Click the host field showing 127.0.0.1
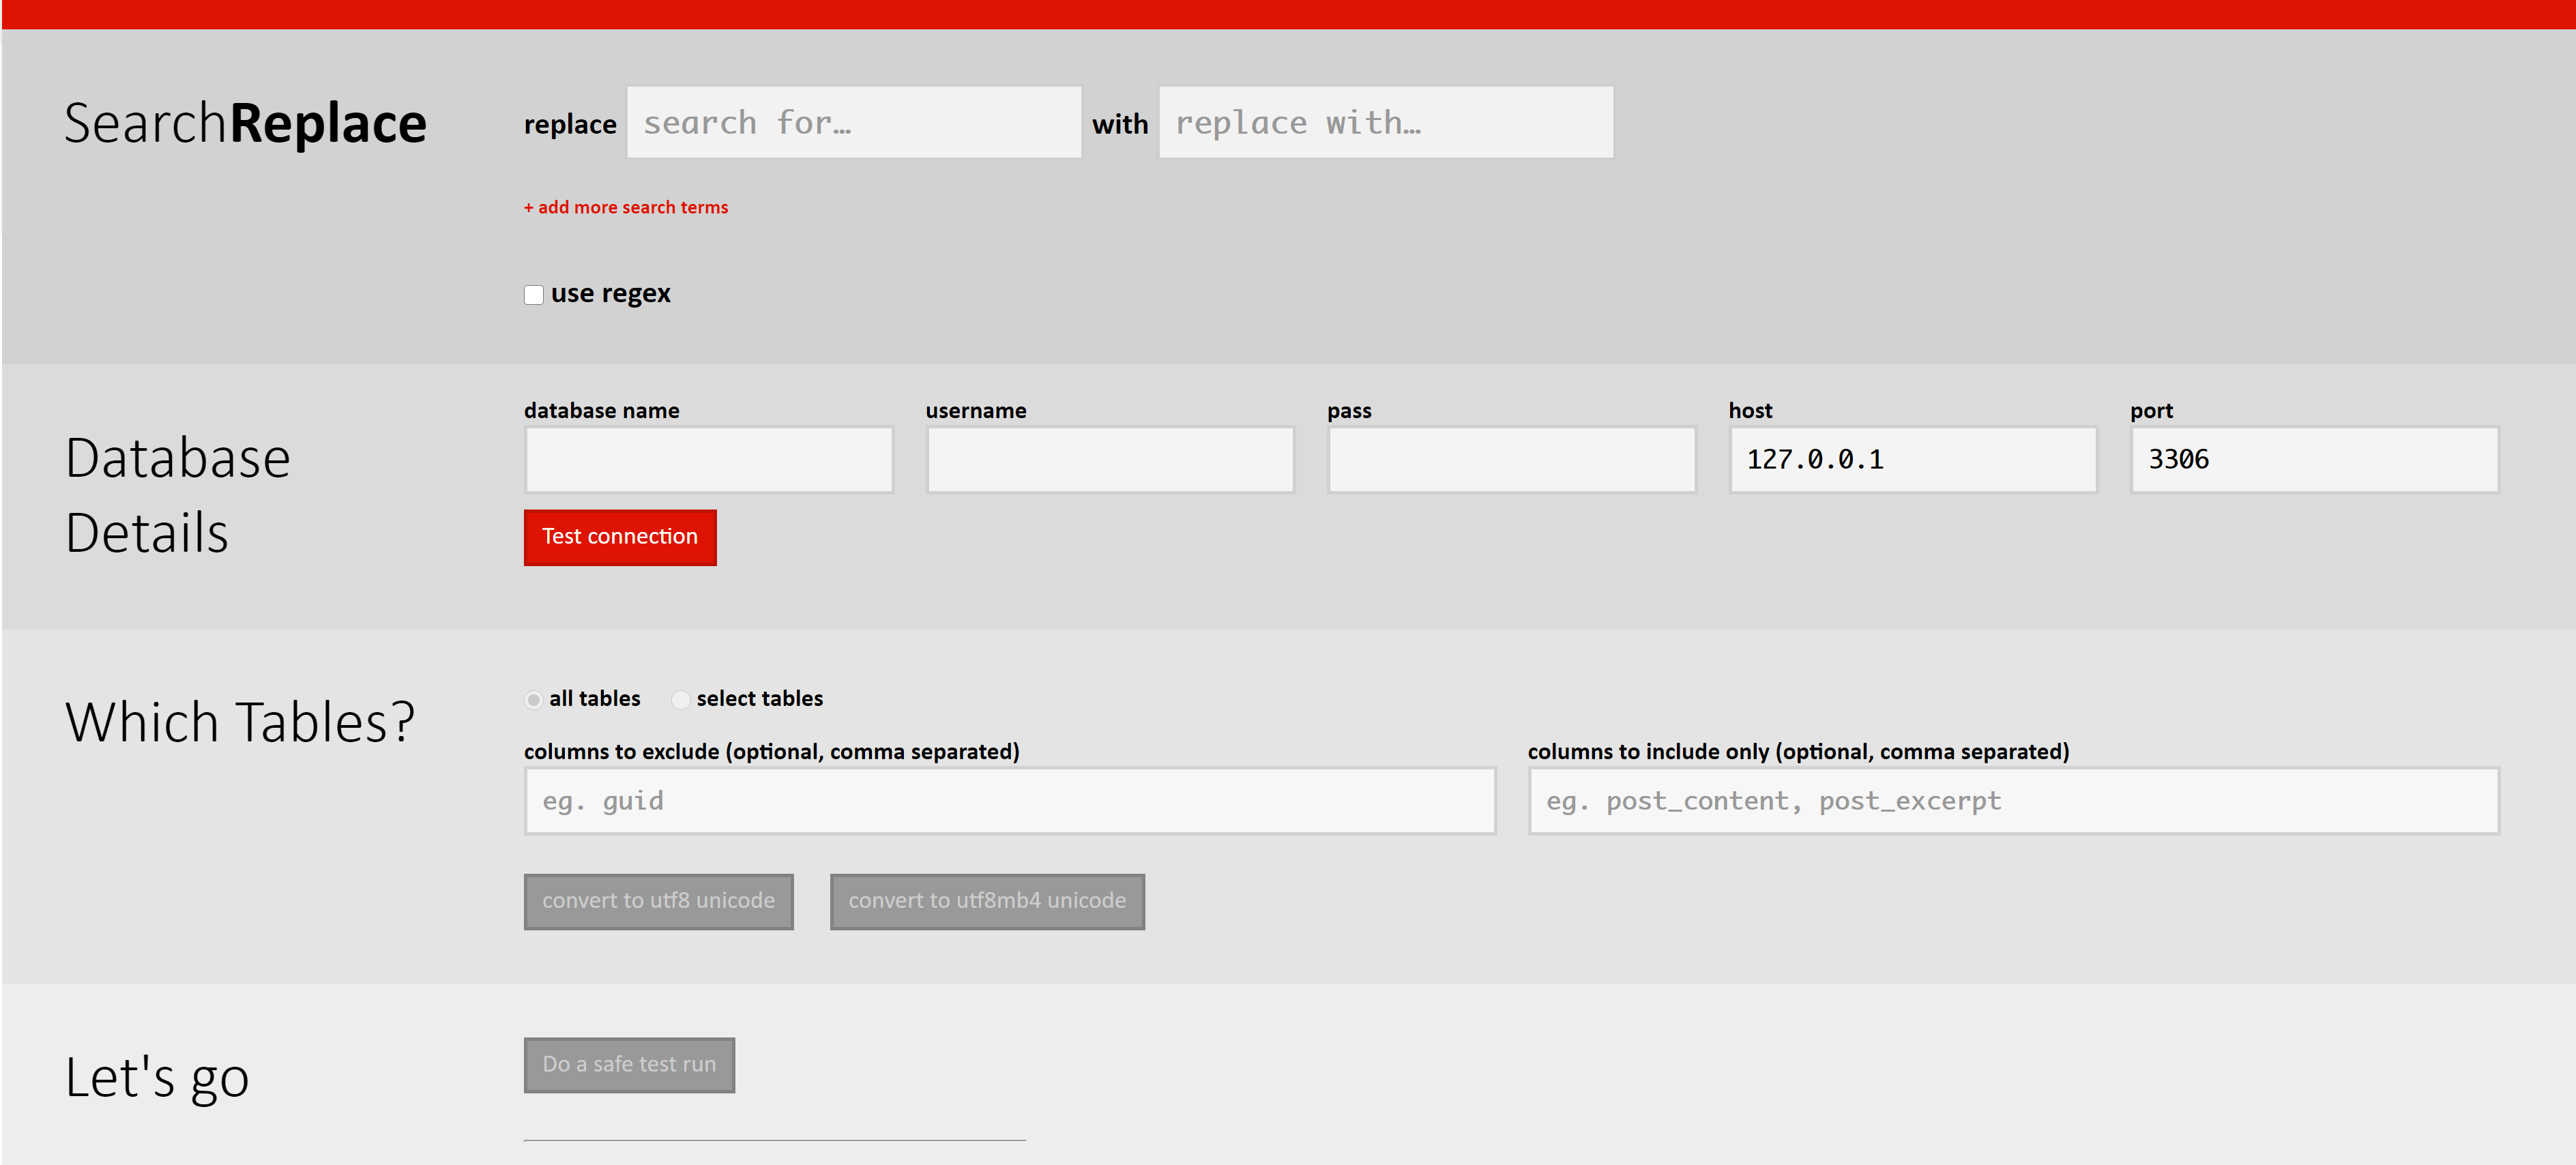Viewport: 2576px width, 1165px height. pos(1913,459)
